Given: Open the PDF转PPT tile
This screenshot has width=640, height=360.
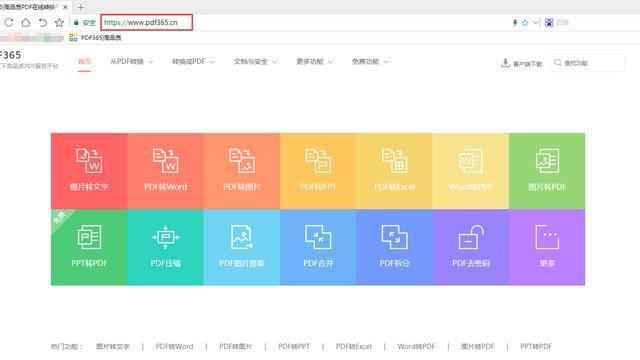Looking at the screenshot, I should [318, 171].
